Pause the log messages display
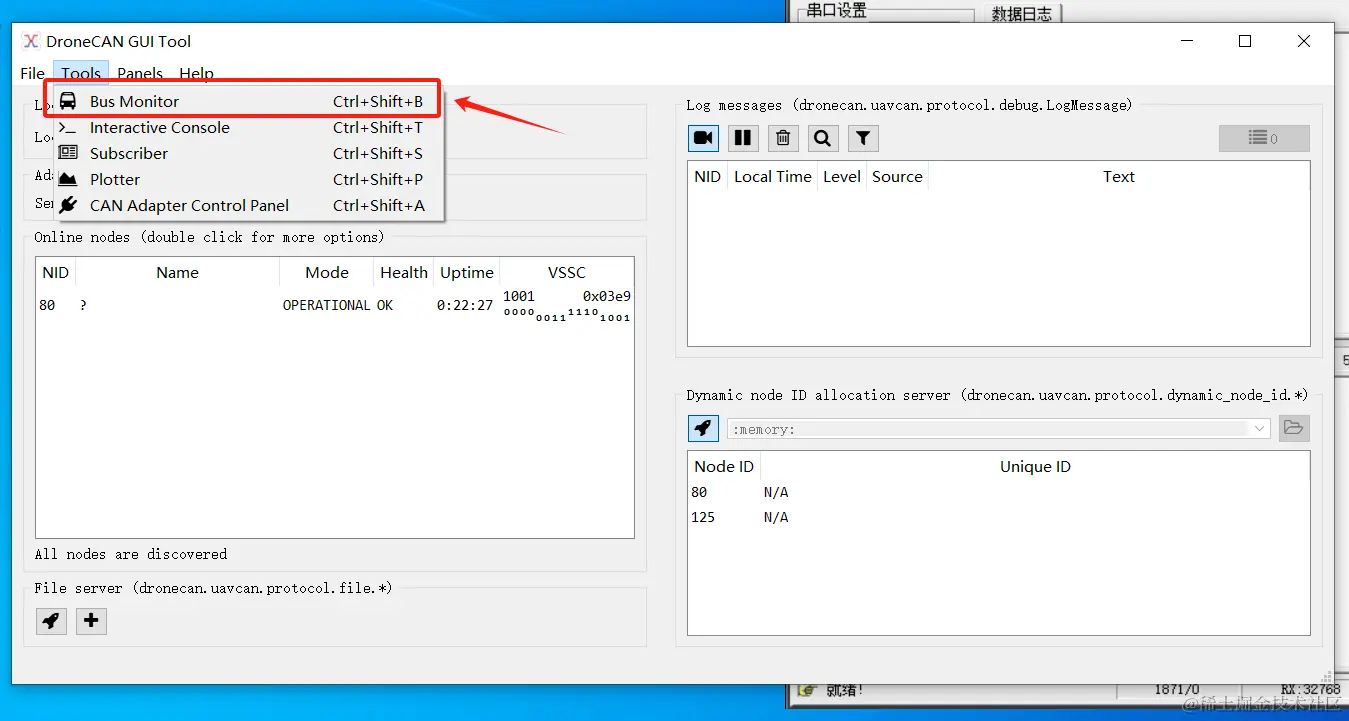Image resolution: width=1349 pixels, height=721 pixels. pyautogui.click(x=743, y=138)
